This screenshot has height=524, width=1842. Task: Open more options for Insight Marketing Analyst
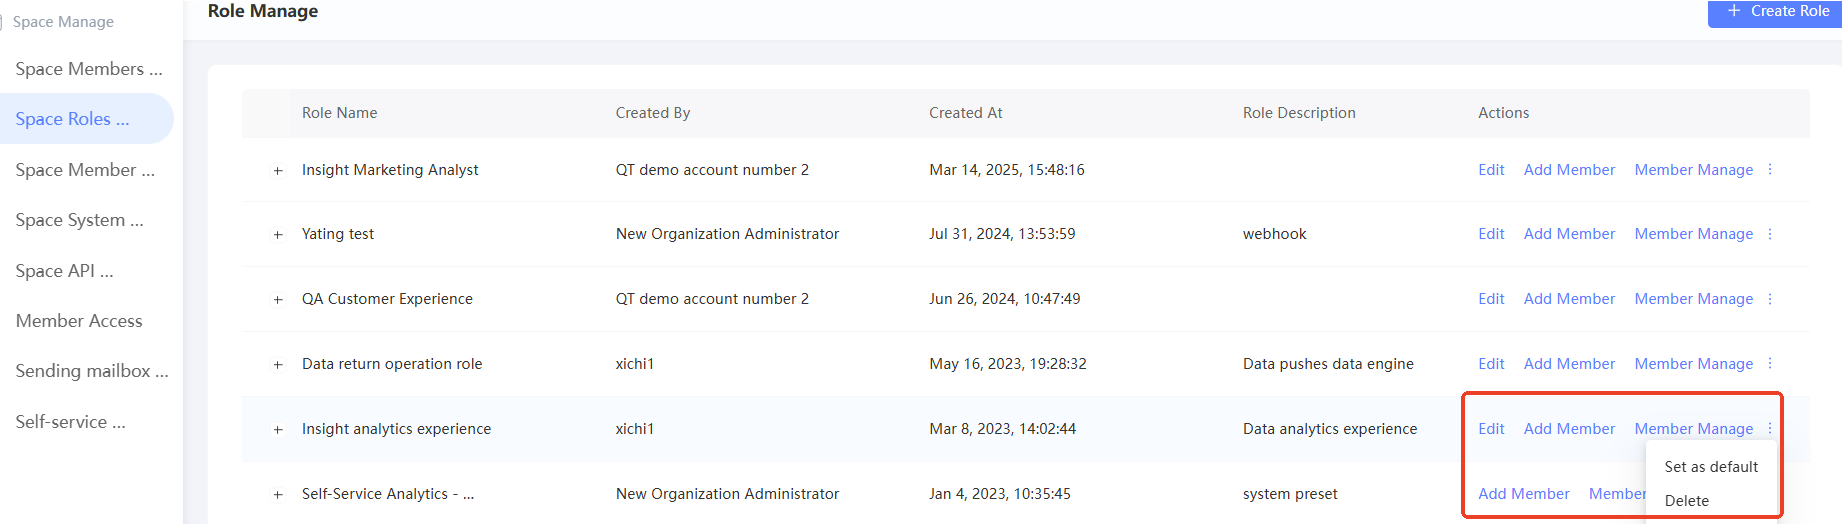tap(1770, 170)
